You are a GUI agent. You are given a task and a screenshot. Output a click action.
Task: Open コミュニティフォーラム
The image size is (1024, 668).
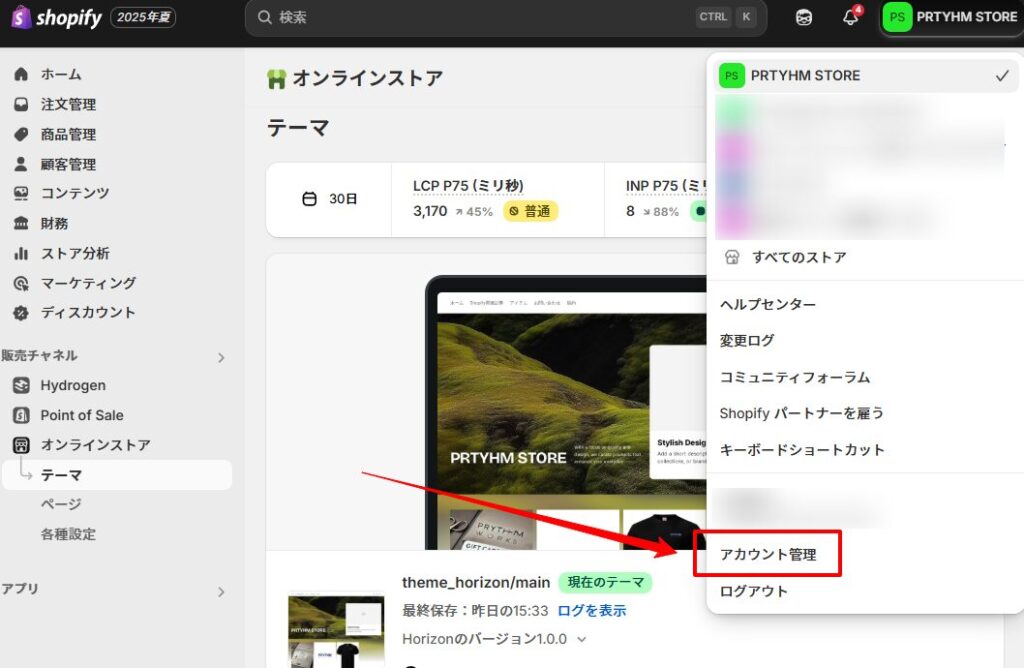click(795, 377)
